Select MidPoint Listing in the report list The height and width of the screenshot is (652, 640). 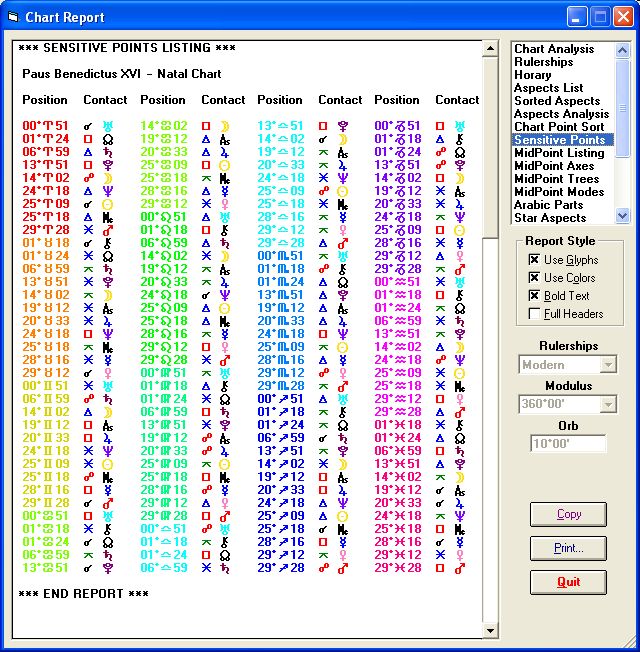pos(559,153)
